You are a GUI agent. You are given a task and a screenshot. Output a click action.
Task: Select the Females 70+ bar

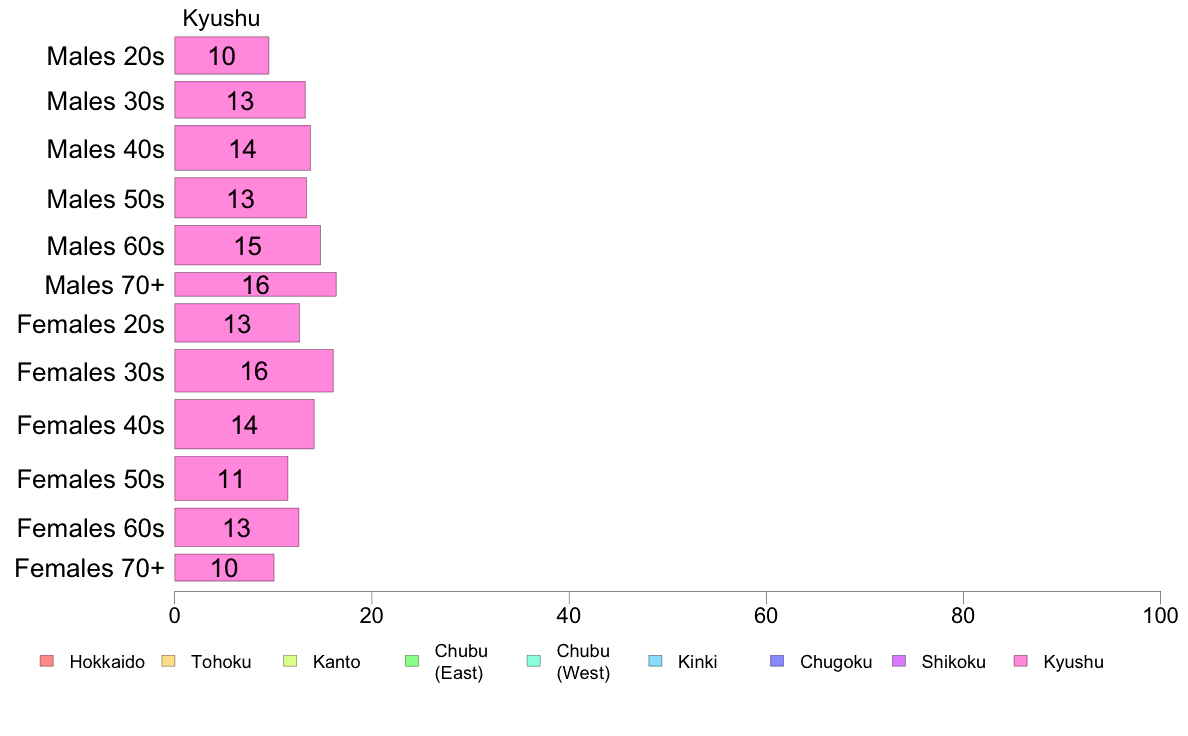click(224, 568)
